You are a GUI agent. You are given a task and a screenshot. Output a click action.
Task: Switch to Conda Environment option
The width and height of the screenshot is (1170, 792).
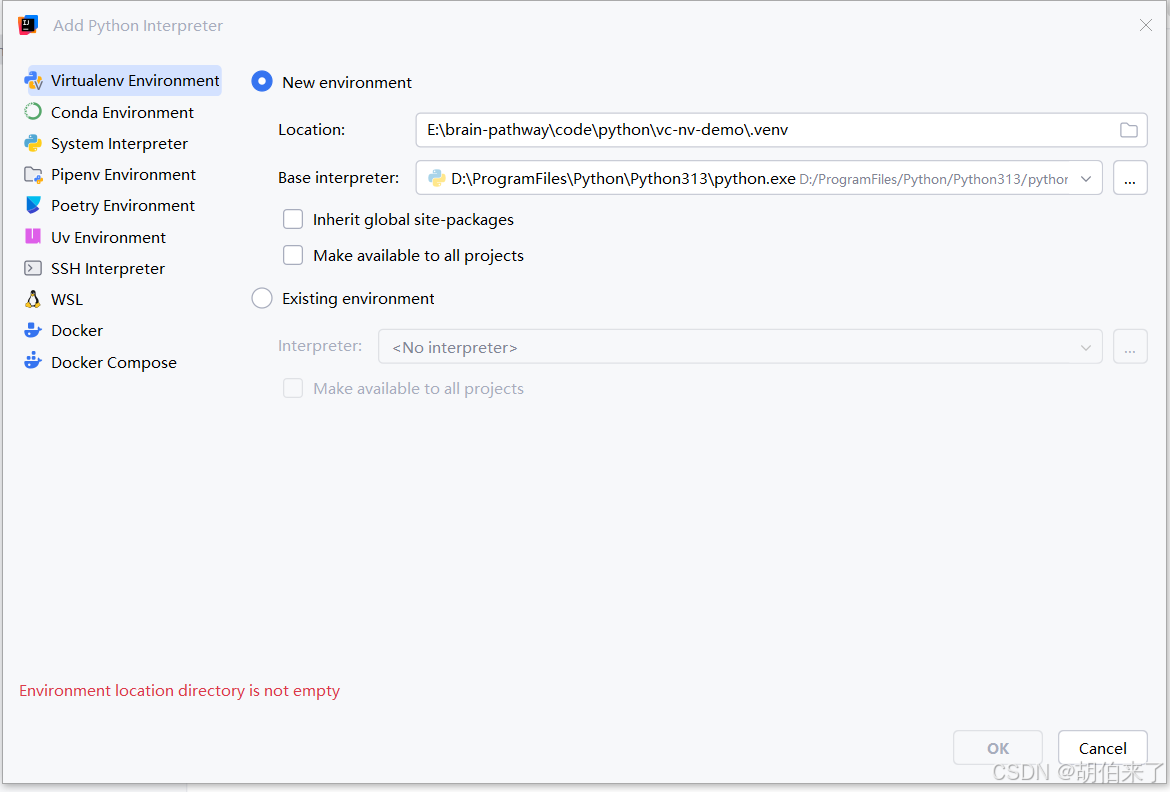[x=123, y=112]
